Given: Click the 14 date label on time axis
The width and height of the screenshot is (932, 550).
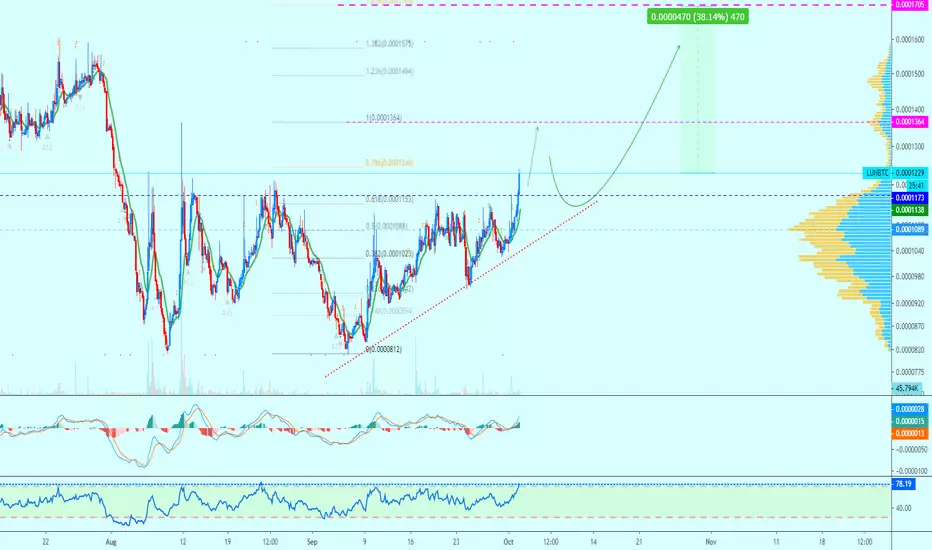Looking at the screenshot, I should pyautogui.click(x=593, y=542).
